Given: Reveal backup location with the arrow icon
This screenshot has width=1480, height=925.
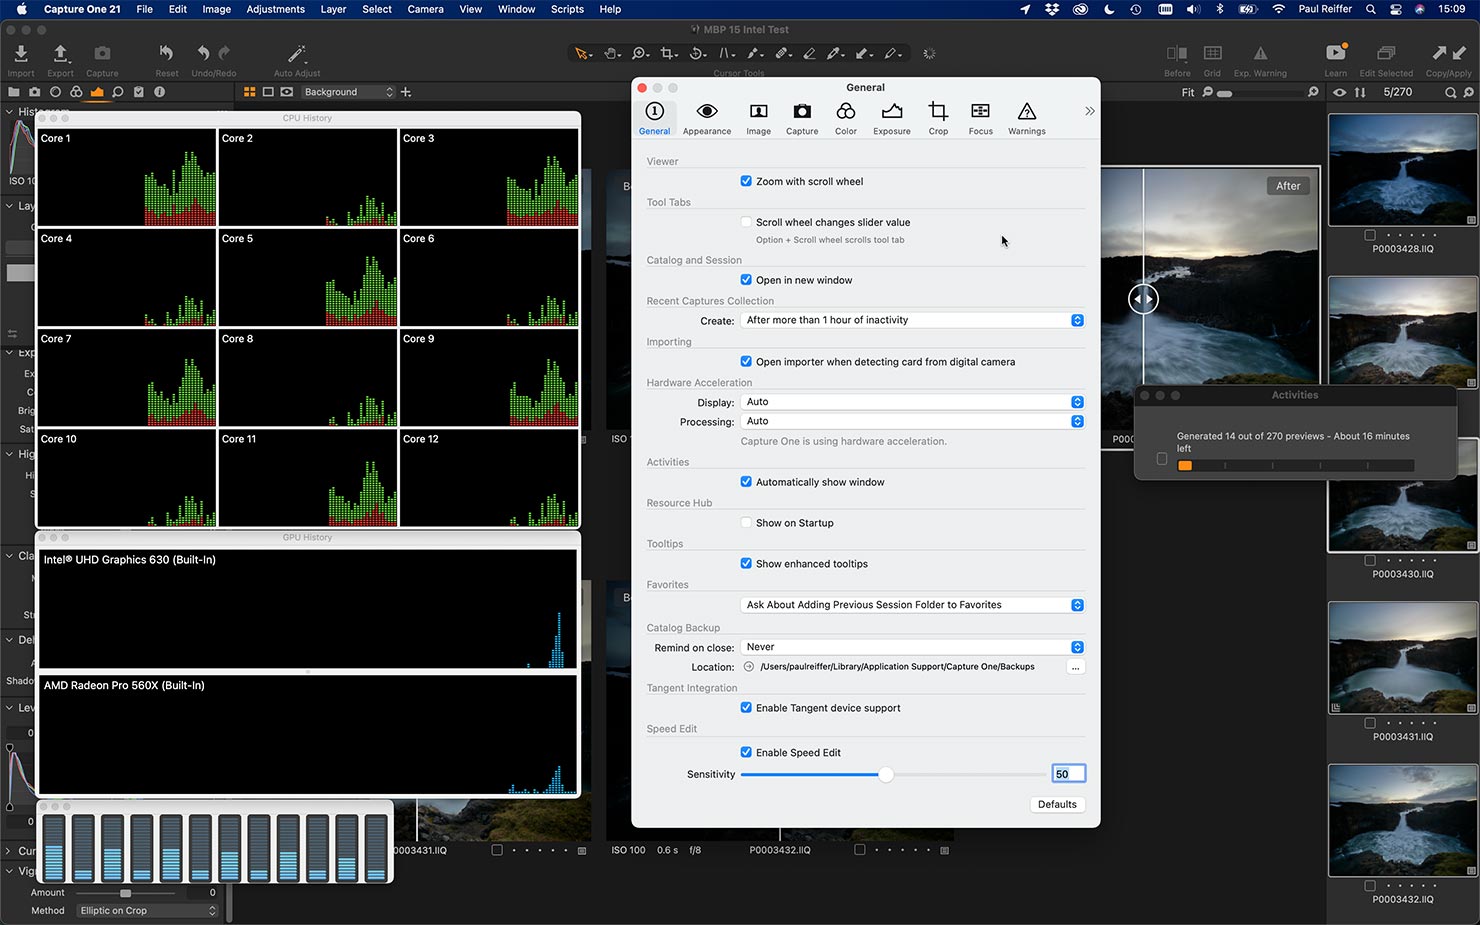Looking at the screenshot, I should tap(749, 667).
